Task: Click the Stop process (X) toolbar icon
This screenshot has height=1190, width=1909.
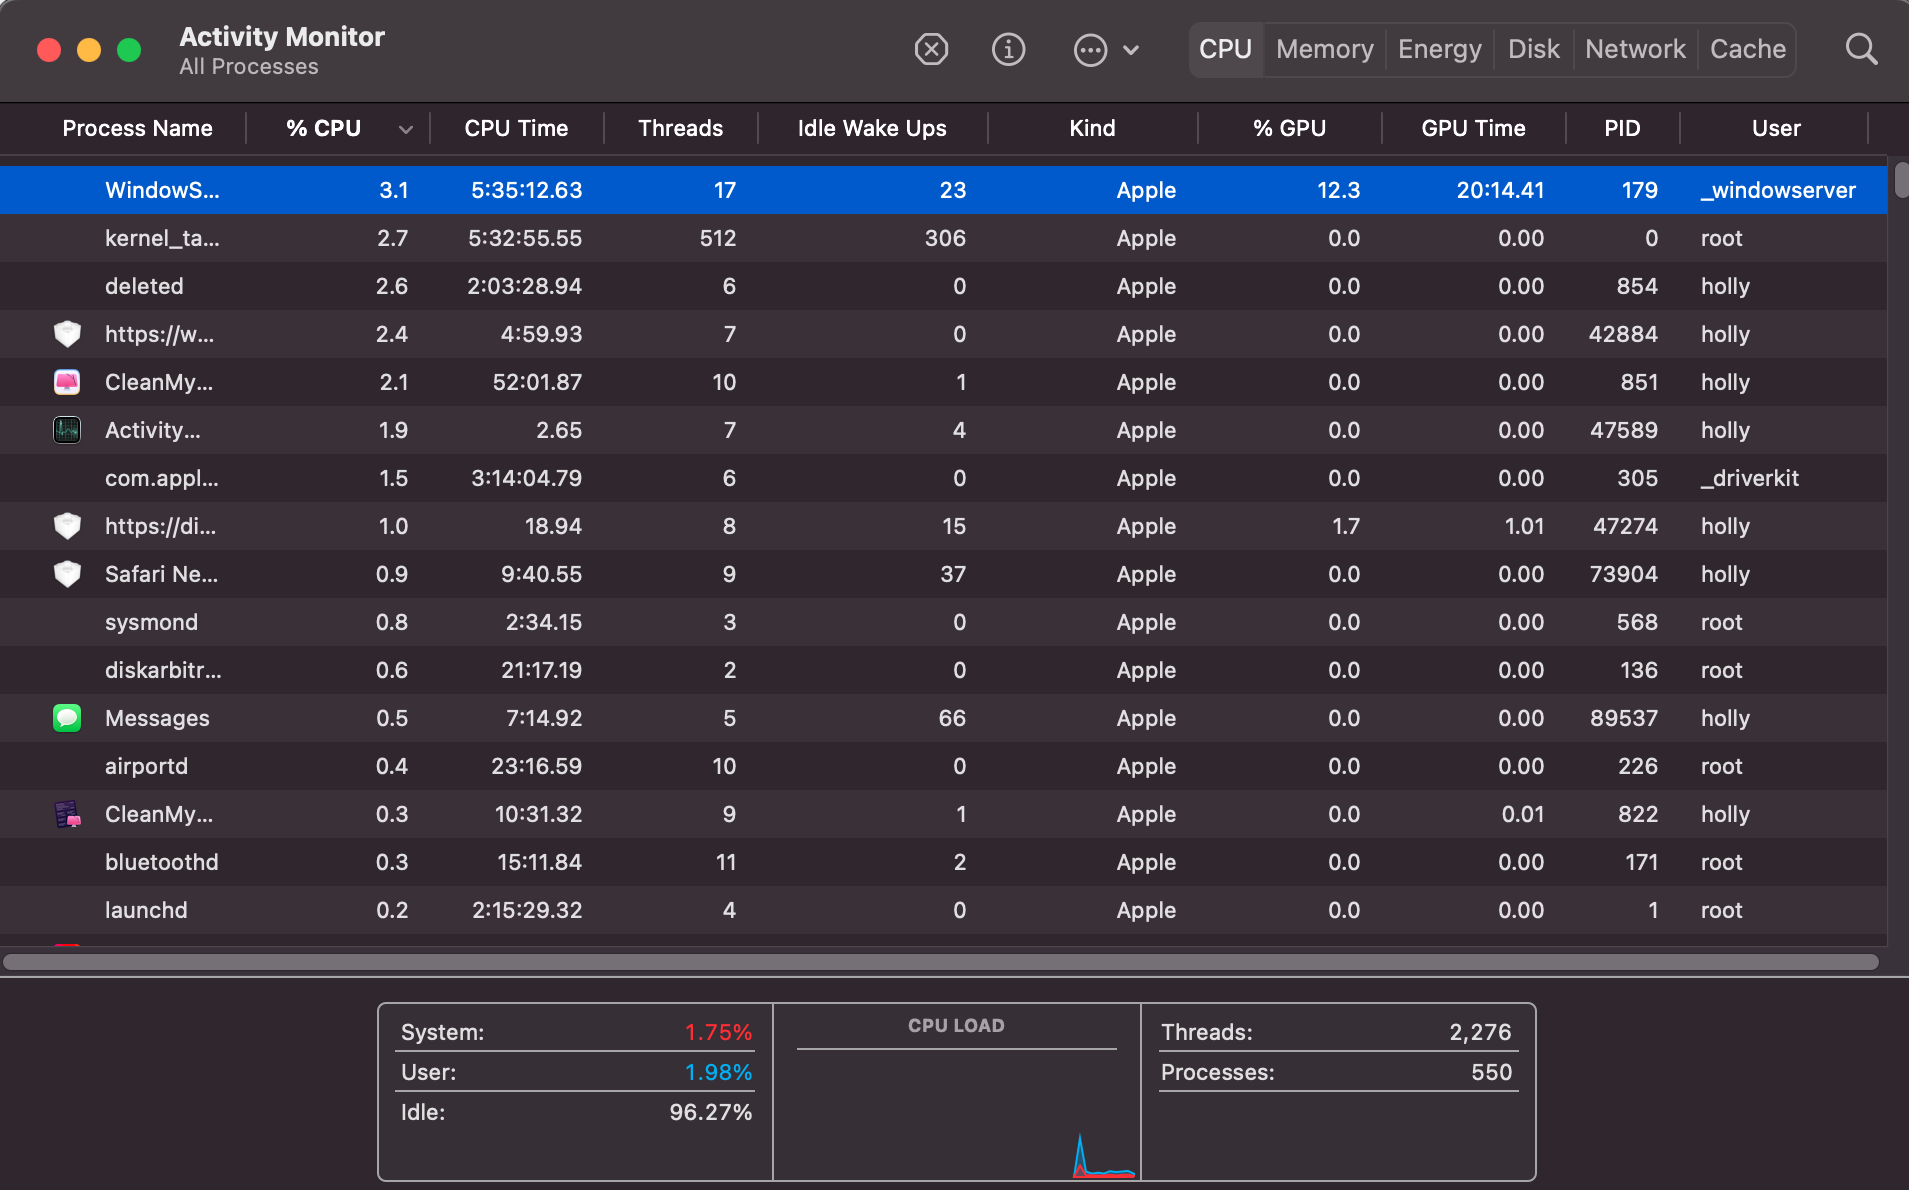Action: click(931, 49)
